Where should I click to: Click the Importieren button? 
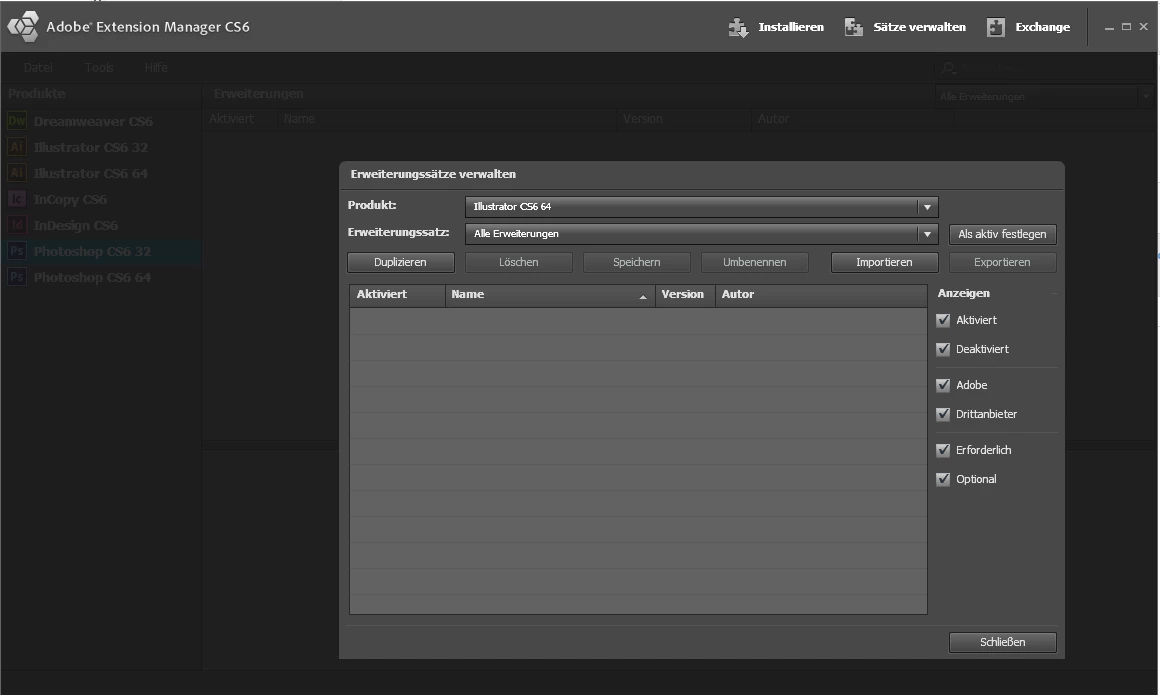[884, 262]
